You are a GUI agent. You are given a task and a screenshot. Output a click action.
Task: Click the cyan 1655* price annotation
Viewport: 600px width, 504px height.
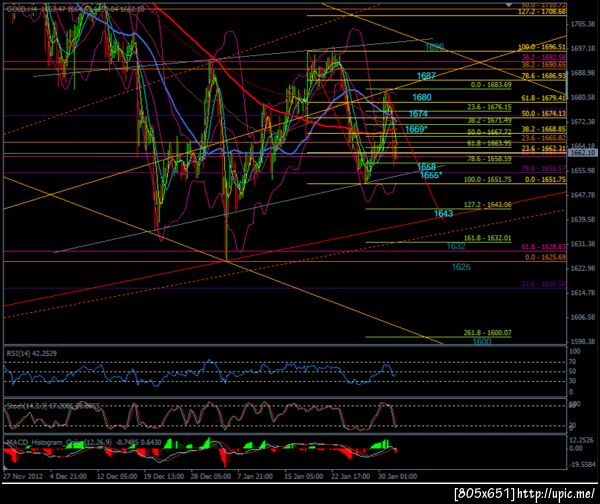click(x=431, y=175)
